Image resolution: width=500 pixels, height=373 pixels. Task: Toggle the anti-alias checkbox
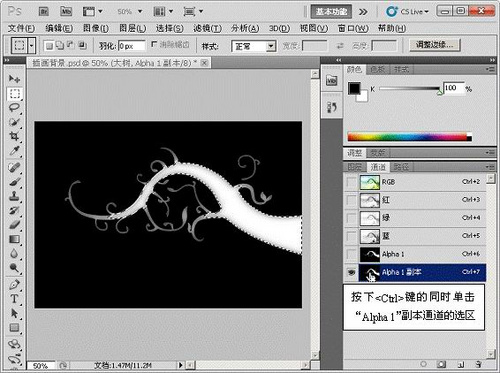(154, 44)
